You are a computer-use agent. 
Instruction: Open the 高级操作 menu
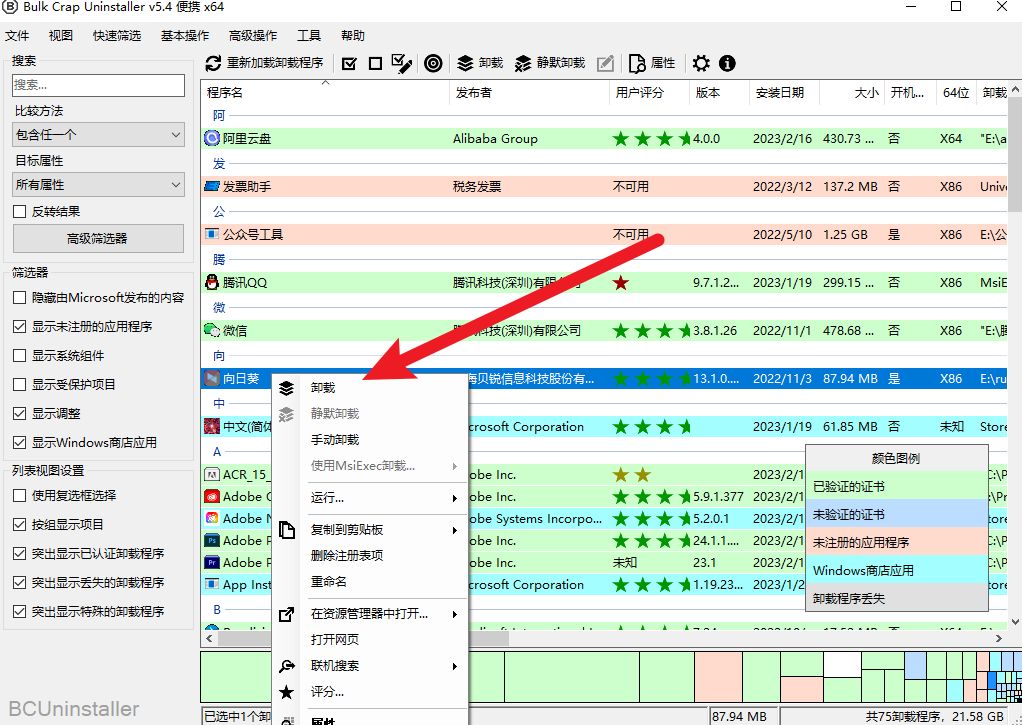point(253,36)
